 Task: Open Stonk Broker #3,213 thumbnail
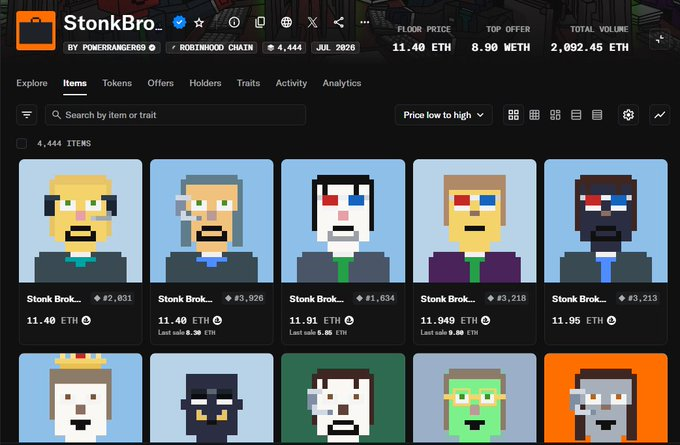pyautogui.click(x=606, y=221)
